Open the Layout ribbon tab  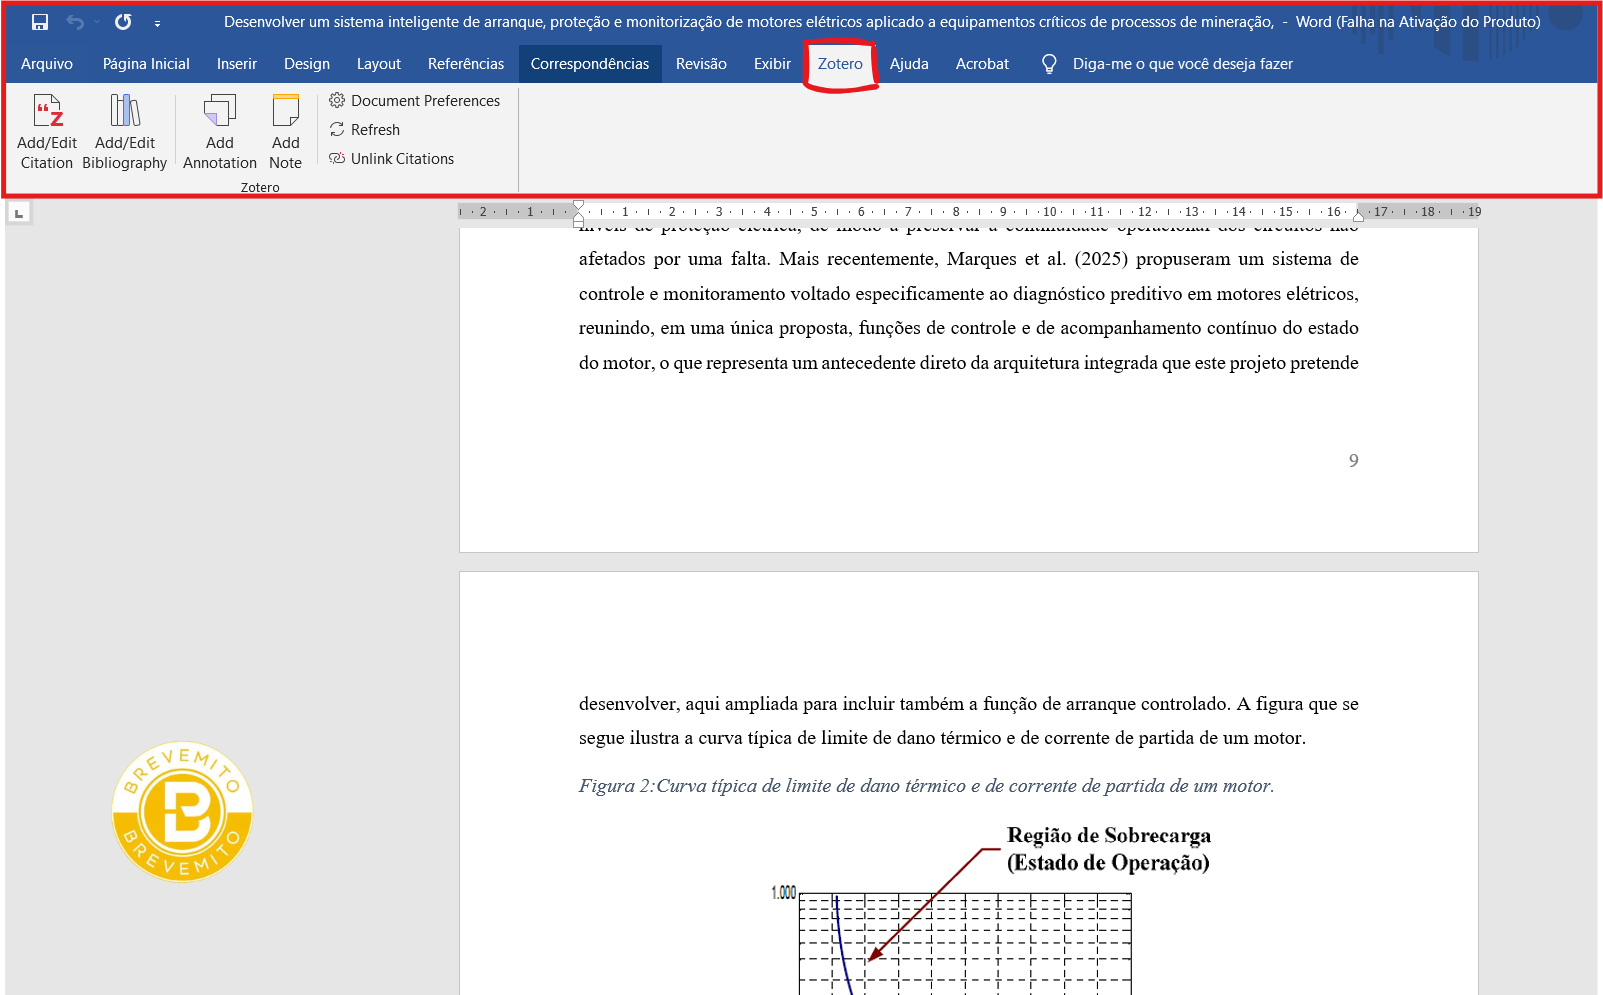[x=379, y=64]
